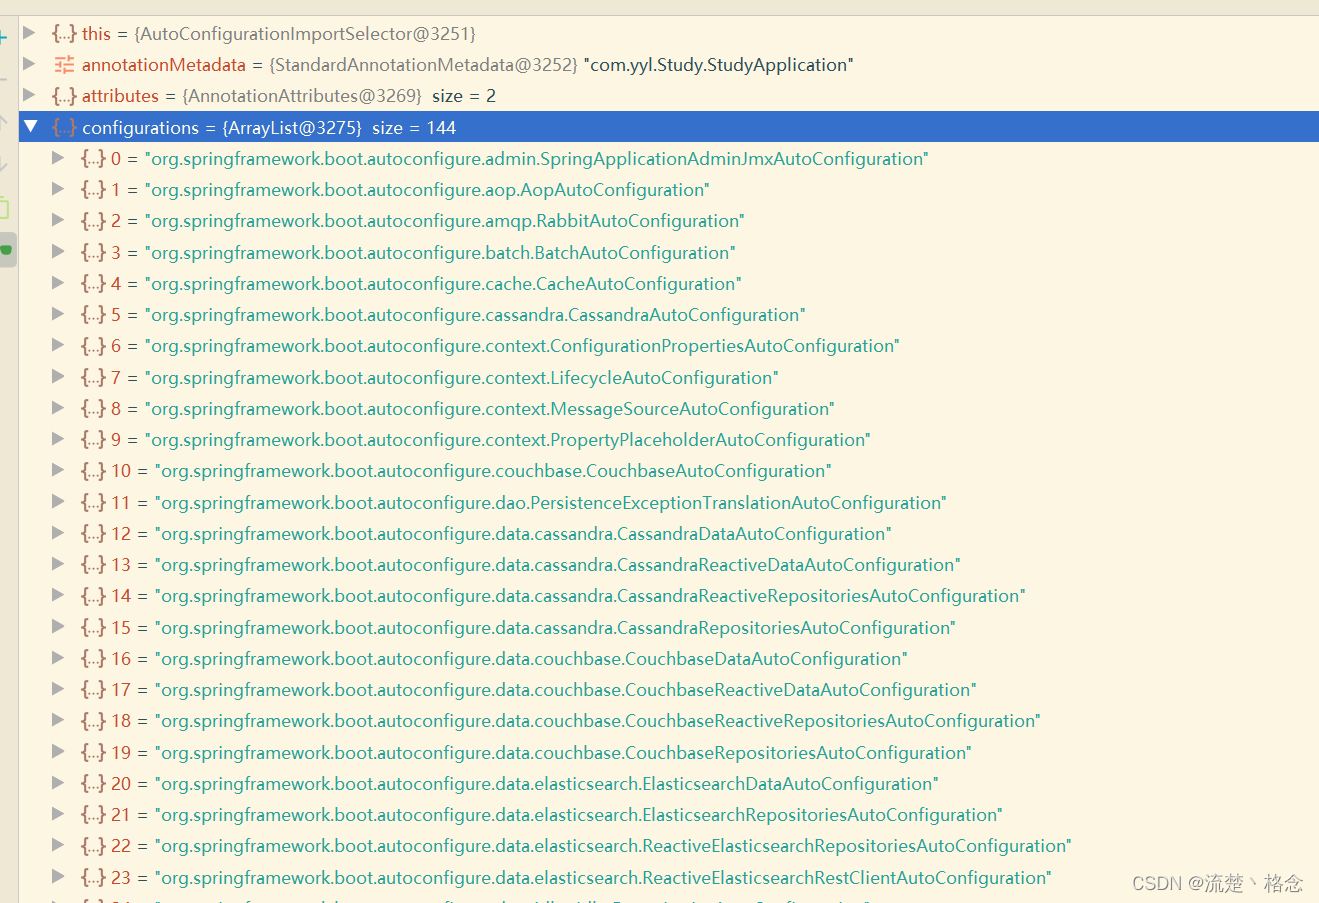Select the amqp.RabbitAutoConfiguration string value
This screenshot has width=1319, height=903.
pos(445,221)
